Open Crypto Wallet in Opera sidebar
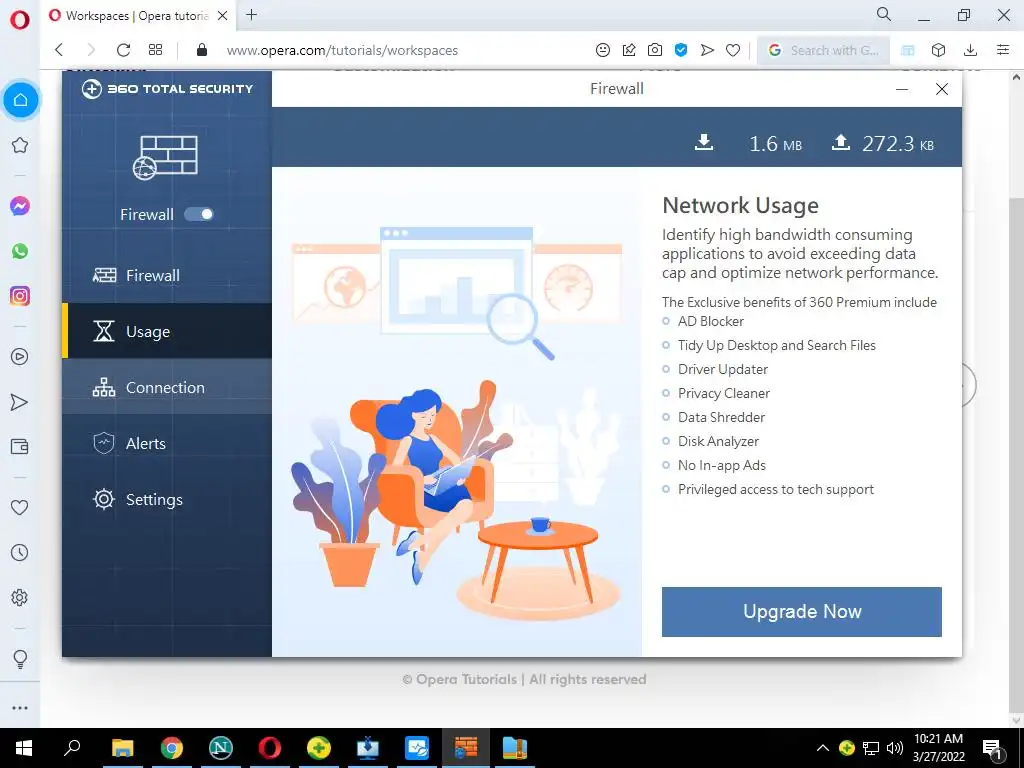Image resolution: width=1024 pixels, height=768 pixels. point(20,447)
